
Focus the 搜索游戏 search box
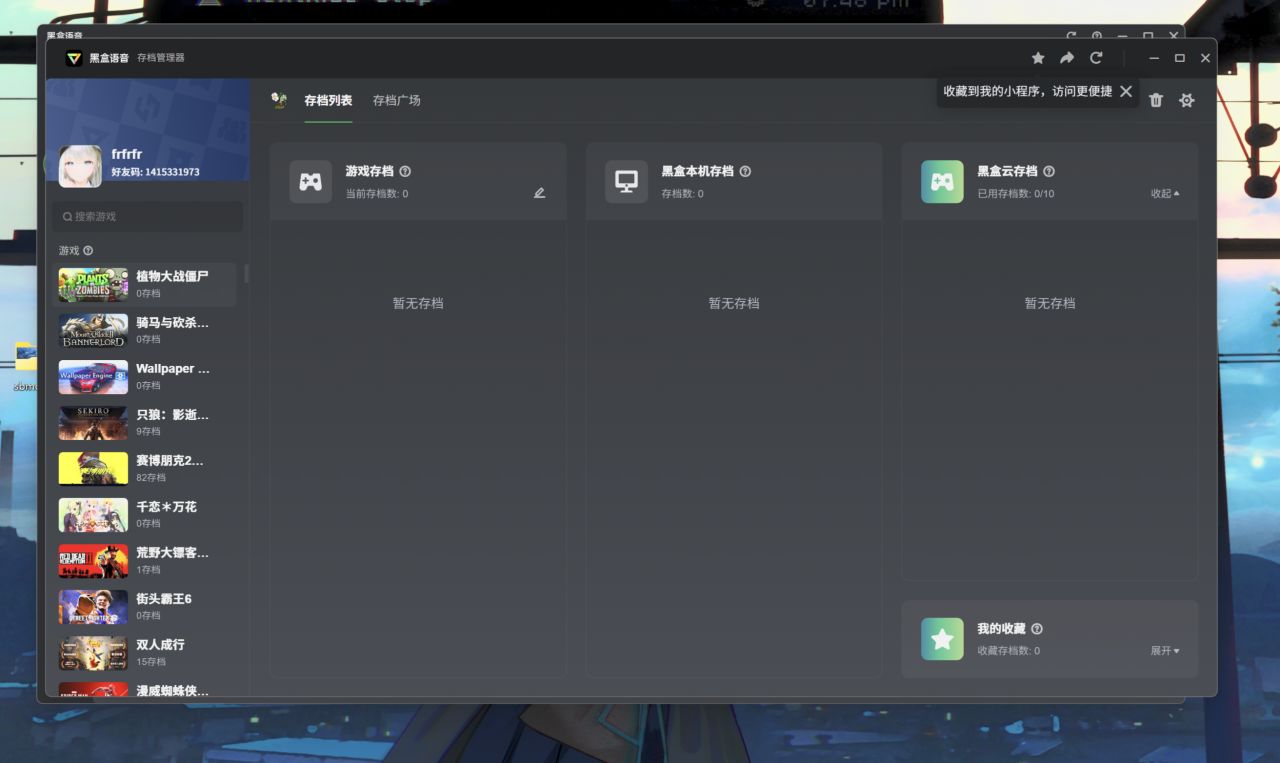[148, 216]
